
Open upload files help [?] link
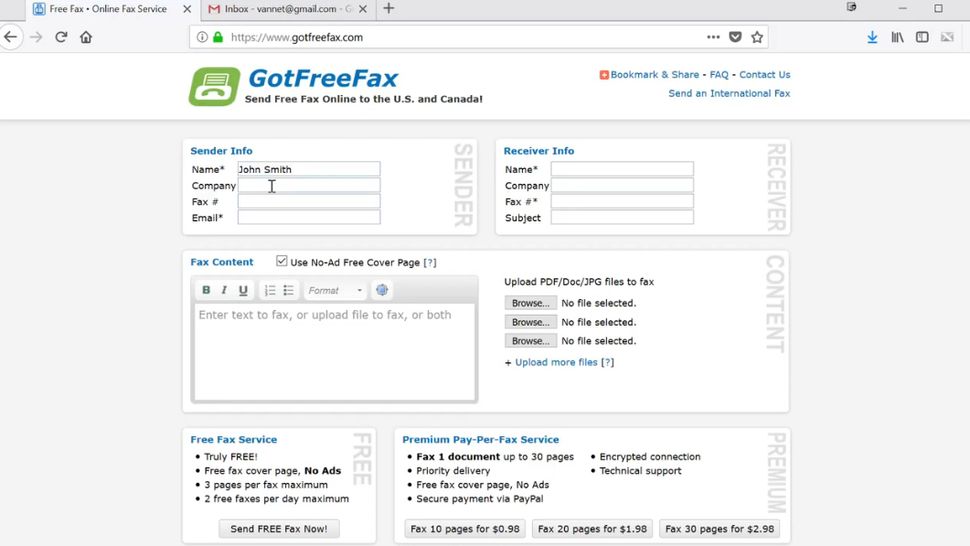607,362
